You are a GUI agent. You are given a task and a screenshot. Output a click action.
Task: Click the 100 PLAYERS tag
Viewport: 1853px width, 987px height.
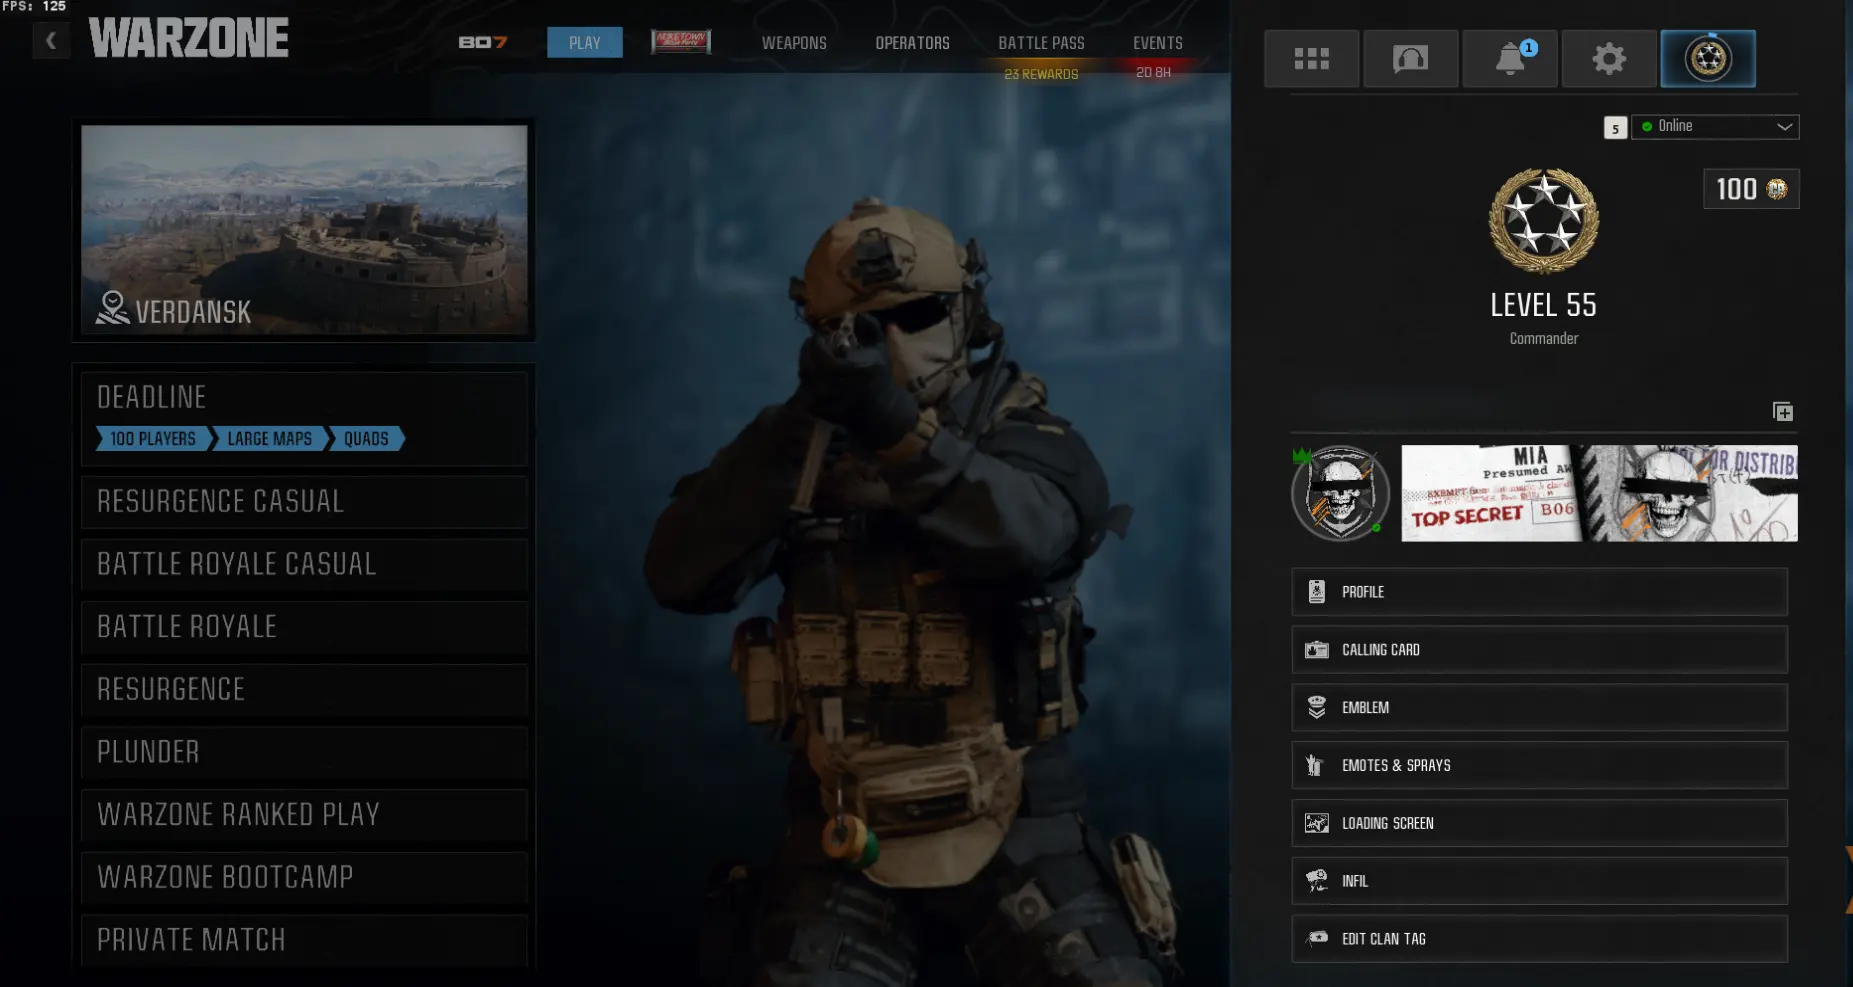coord(153,439)
